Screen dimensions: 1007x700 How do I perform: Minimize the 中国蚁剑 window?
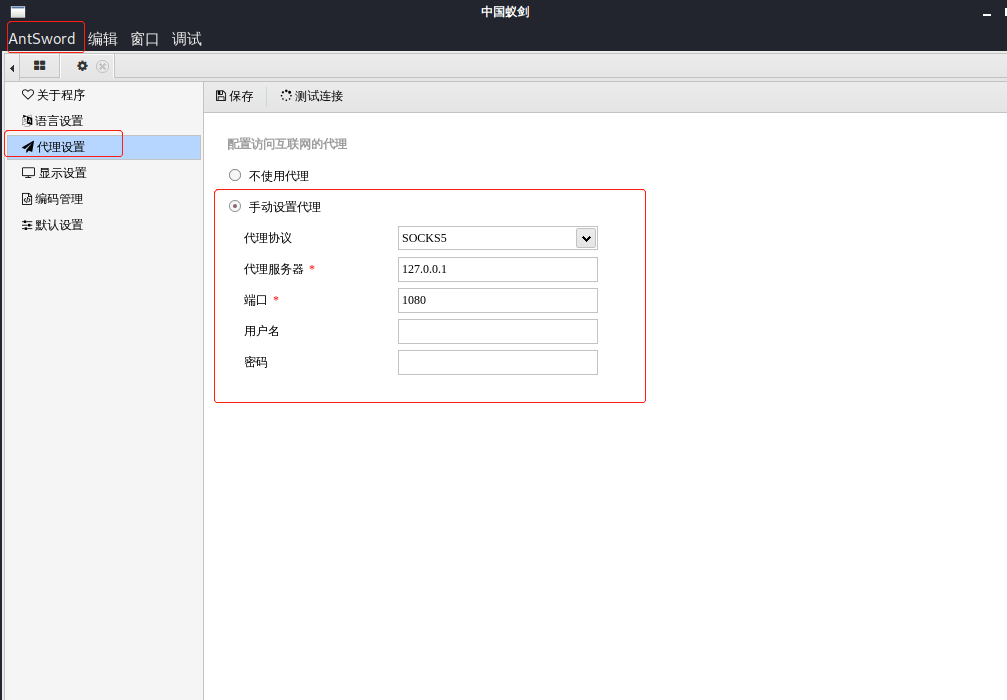(986, 14)
